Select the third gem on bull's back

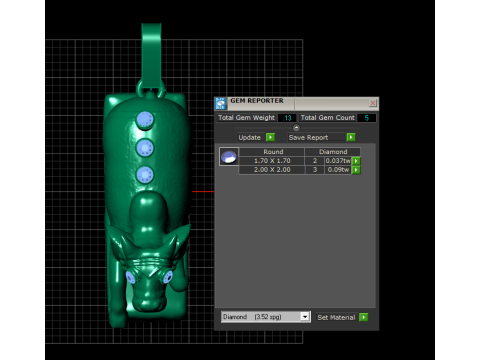pos(145,174)
